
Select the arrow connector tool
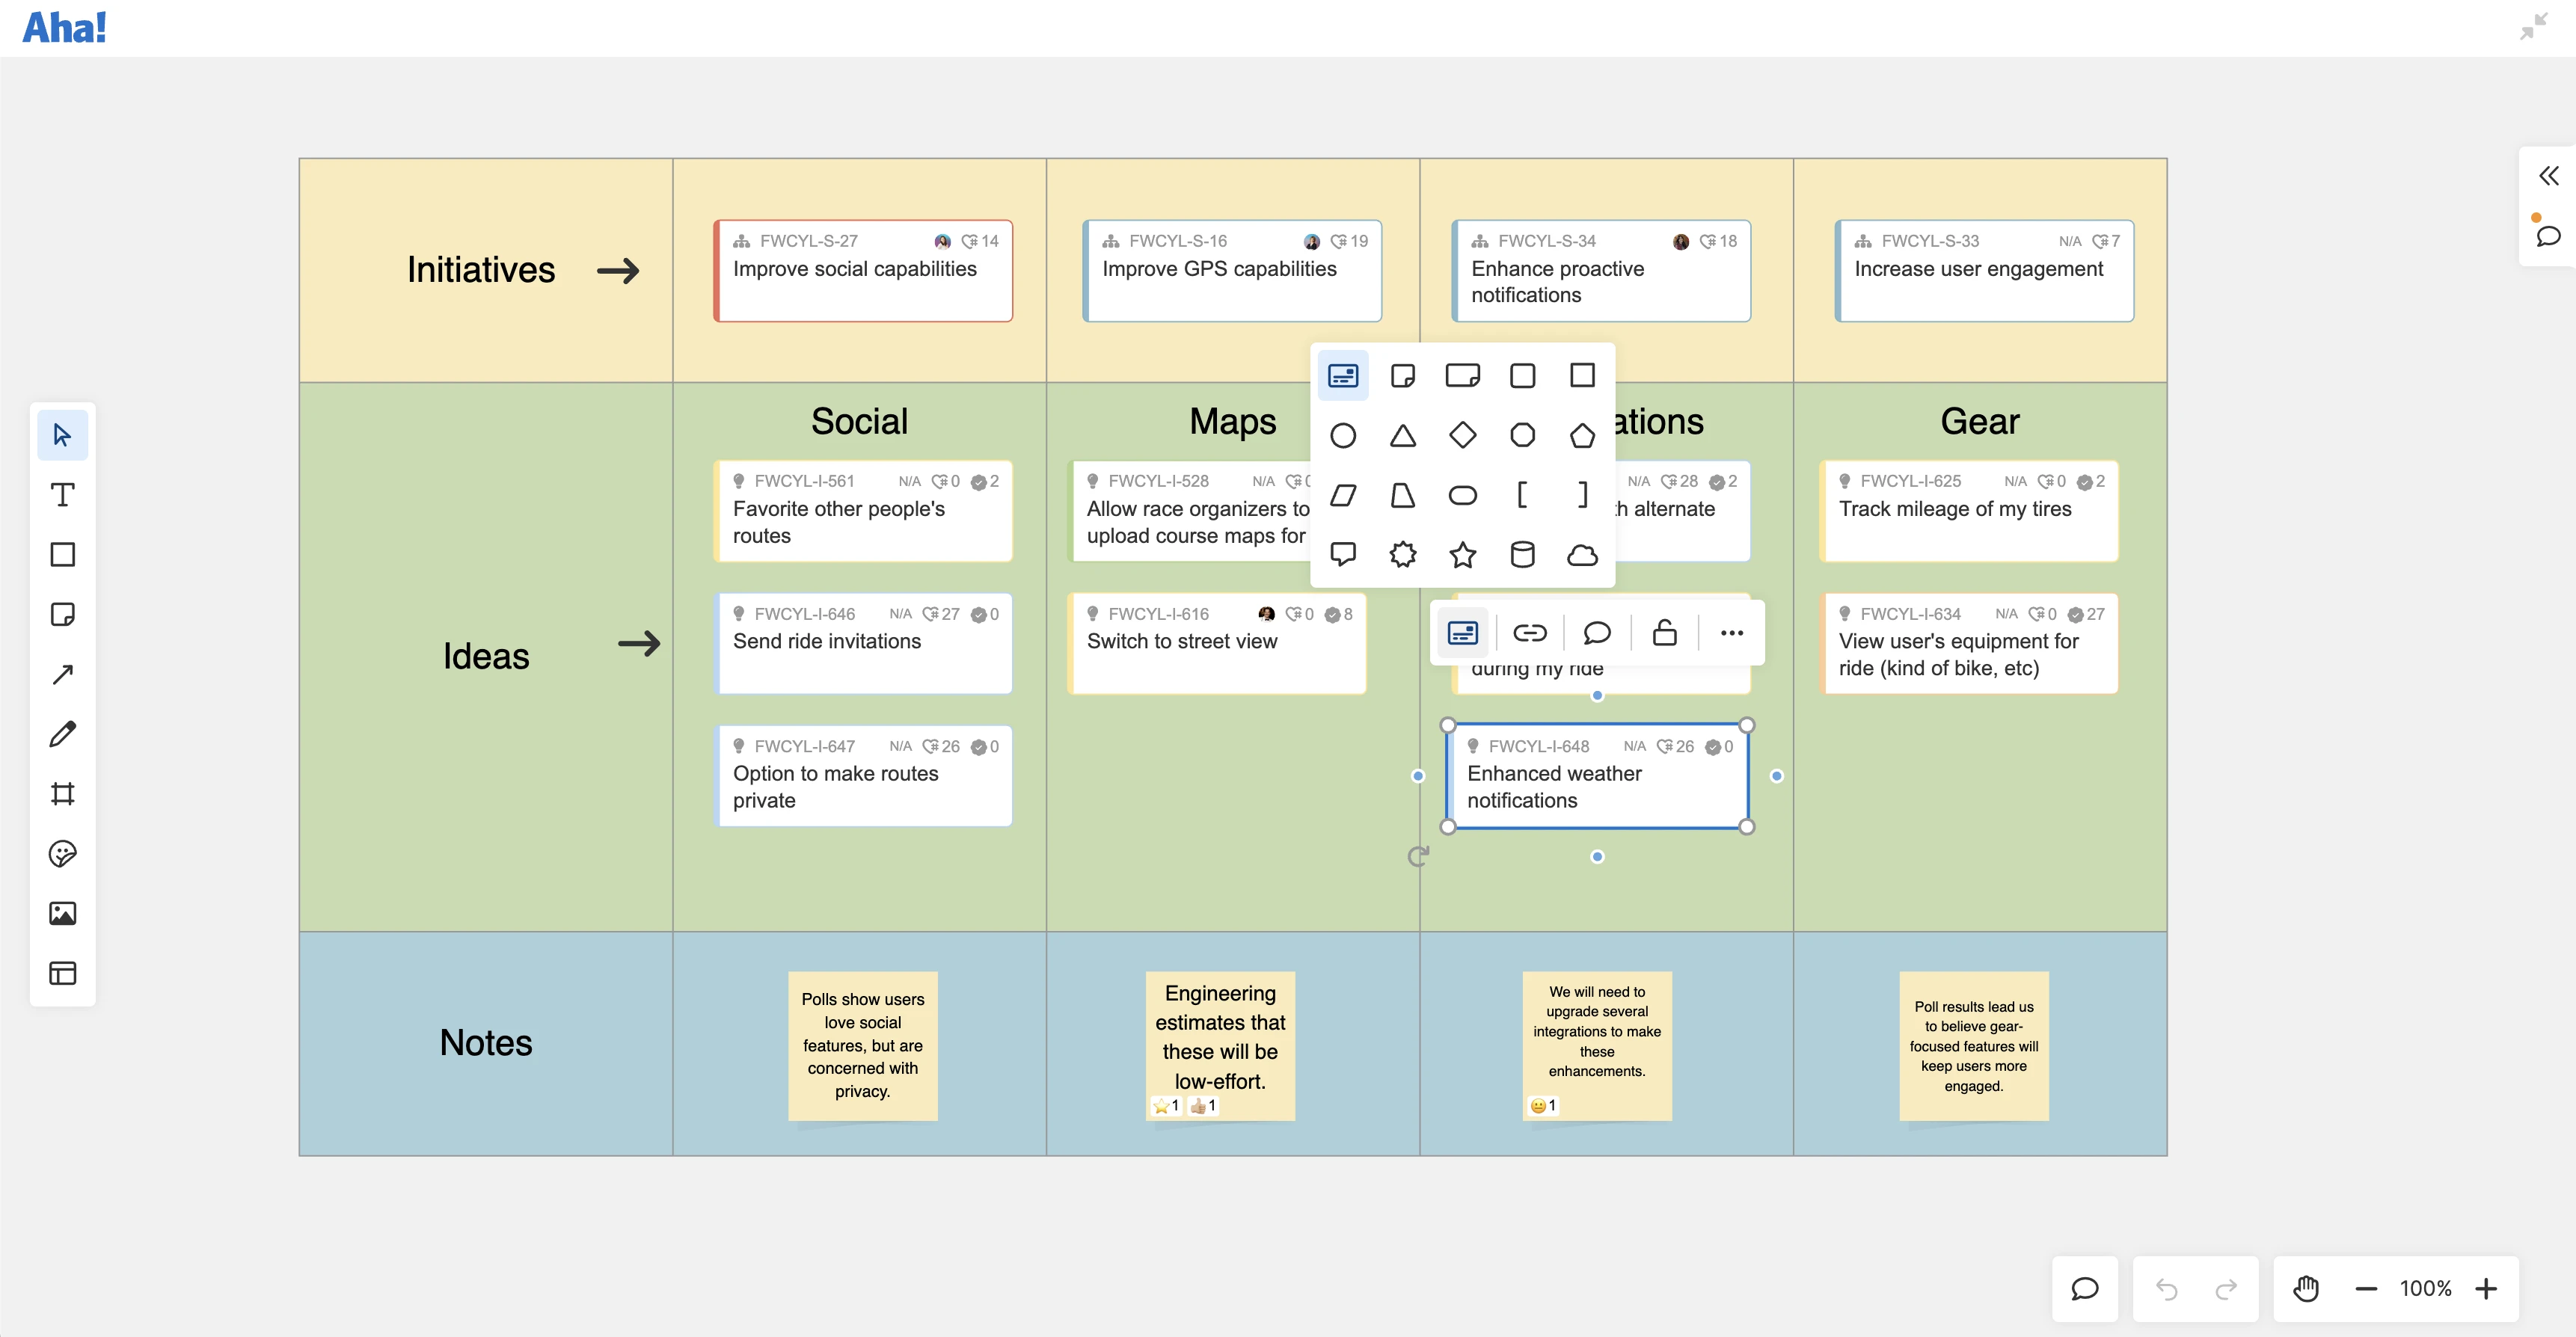[x=62, y=674]
